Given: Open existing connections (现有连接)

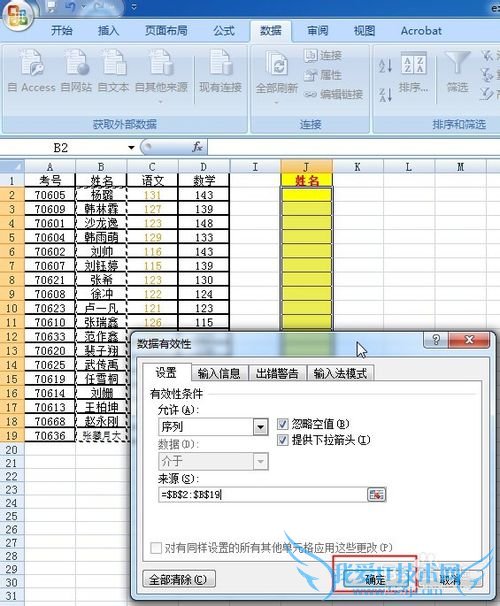Looking at the screenshot, I should [220, 71].
